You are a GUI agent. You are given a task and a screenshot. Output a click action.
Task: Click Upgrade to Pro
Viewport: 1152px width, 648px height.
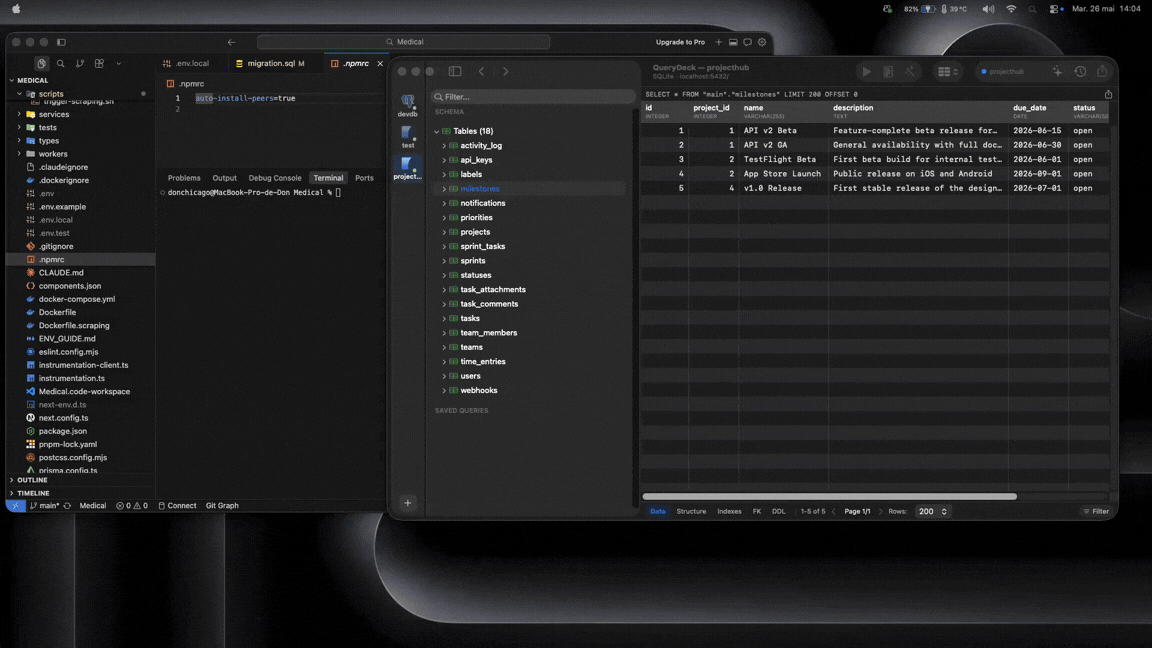680,43
